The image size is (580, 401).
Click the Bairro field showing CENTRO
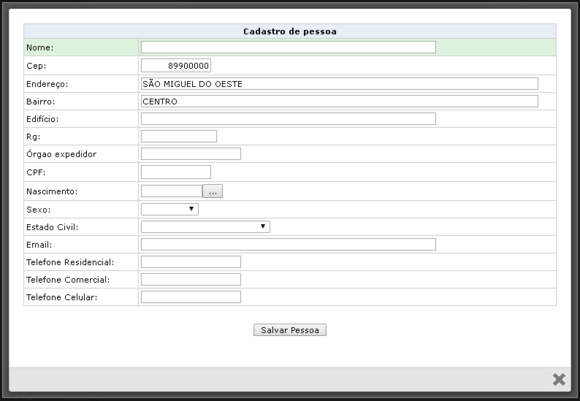coord(339,101)
